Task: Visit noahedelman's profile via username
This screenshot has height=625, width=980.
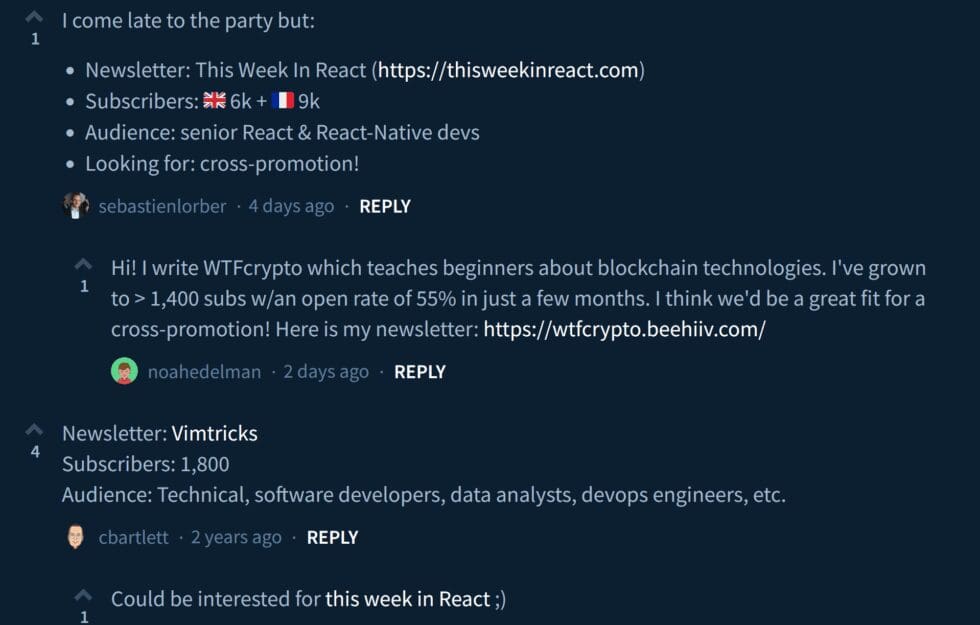Action: tap(204, 372)
